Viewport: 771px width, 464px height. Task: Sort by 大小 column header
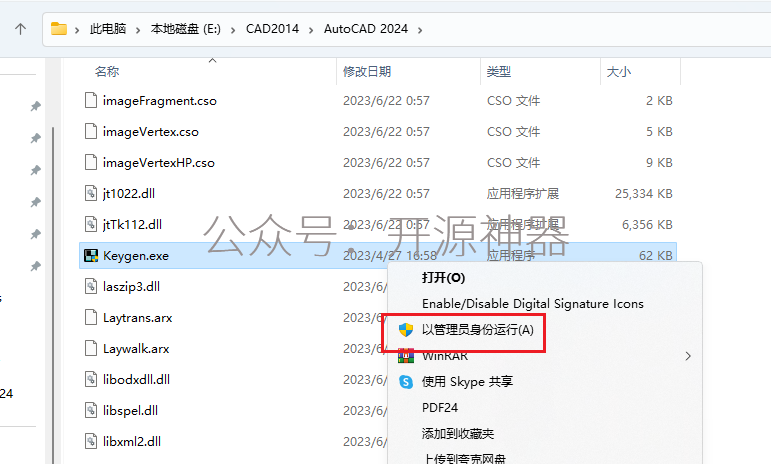coord(619,72)
